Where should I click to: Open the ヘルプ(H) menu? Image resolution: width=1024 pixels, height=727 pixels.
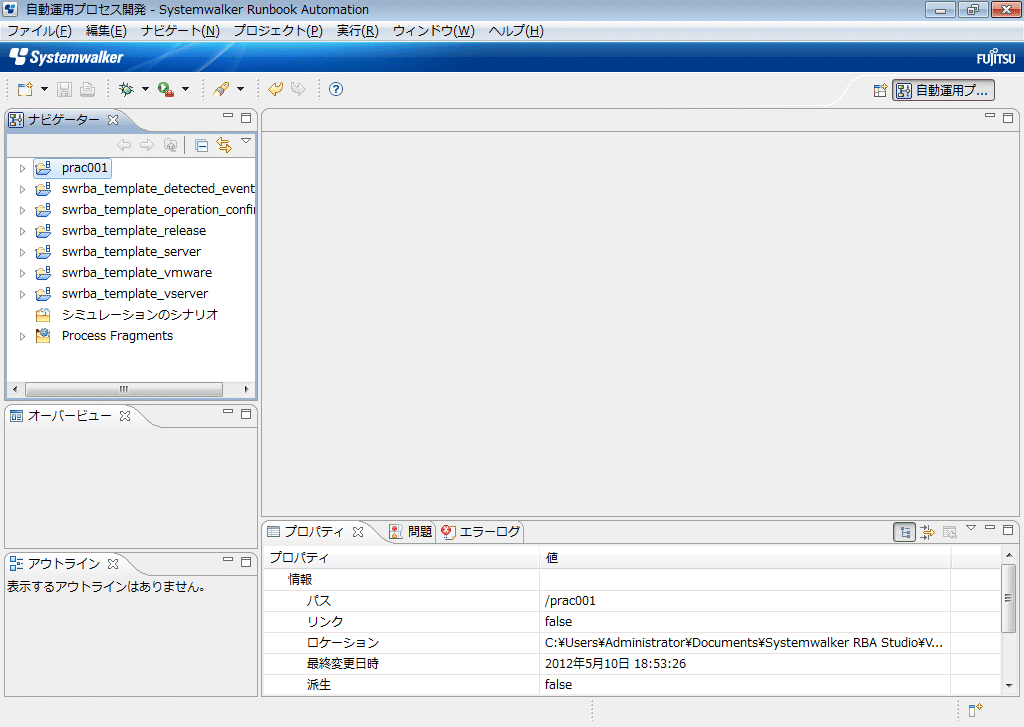click(516, 31)
